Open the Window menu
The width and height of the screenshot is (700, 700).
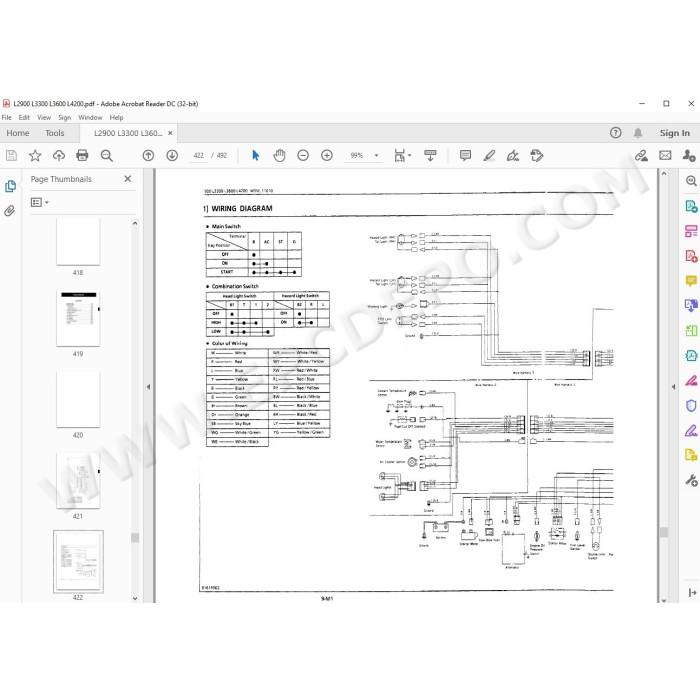90,117
